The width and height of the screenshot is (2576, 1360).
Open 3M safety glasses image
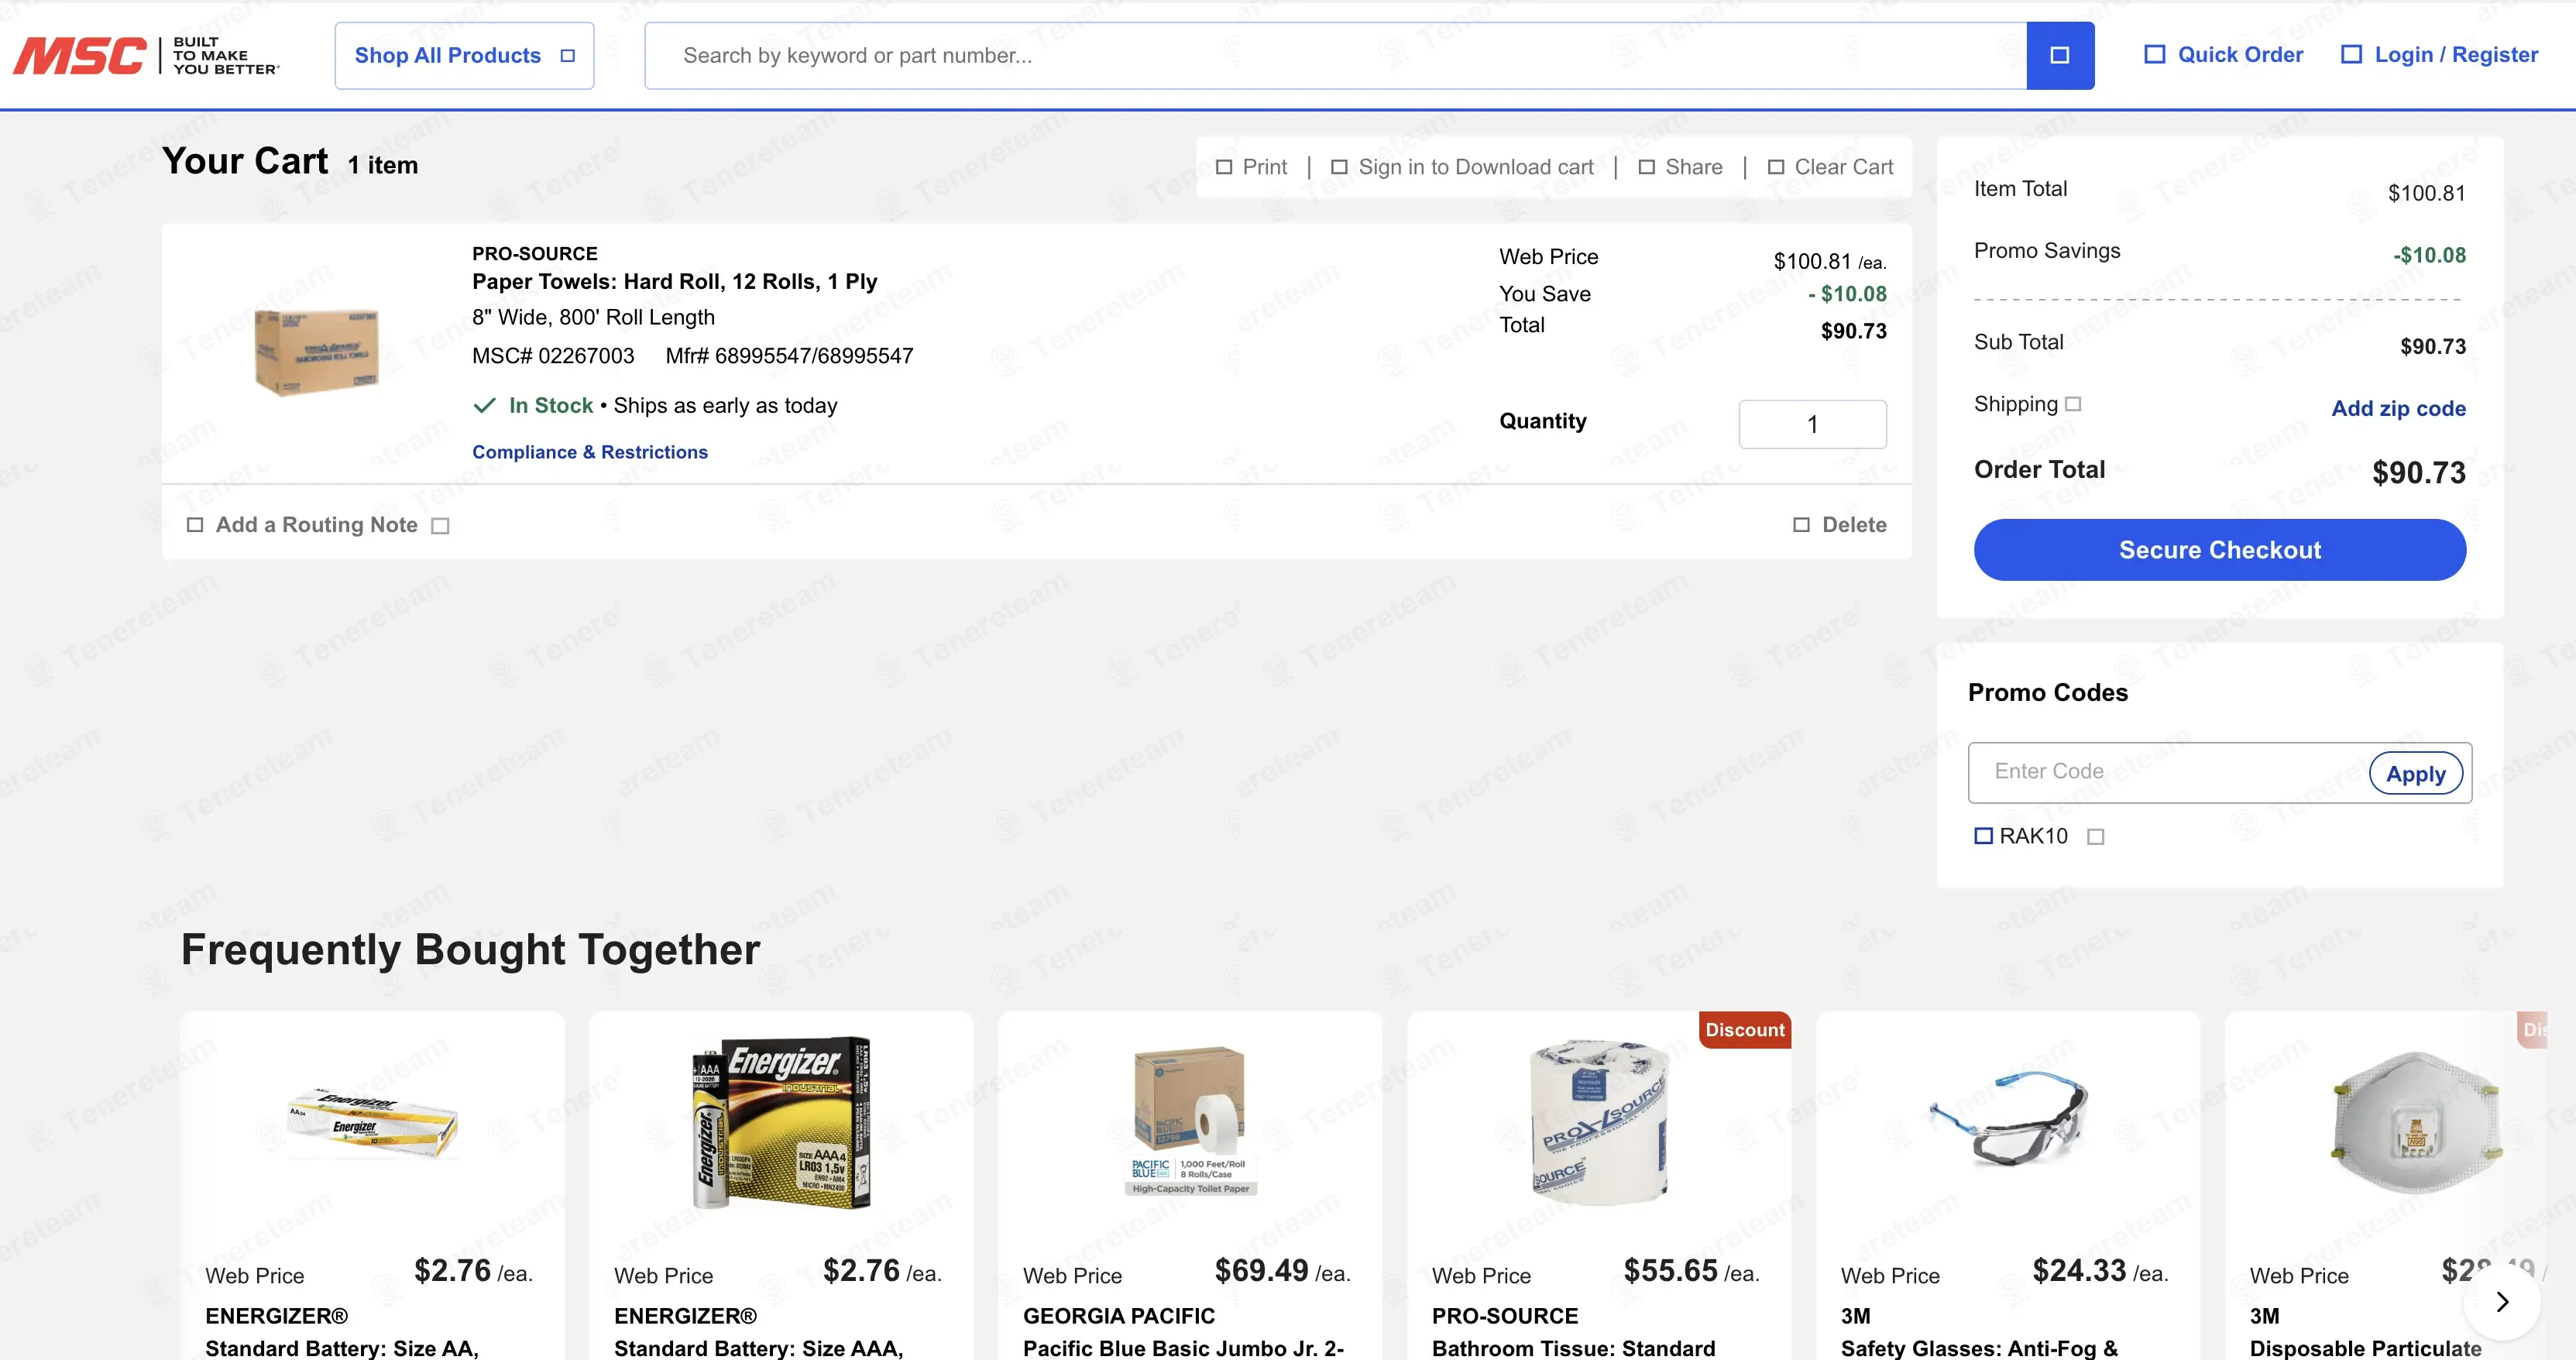2008,1120
